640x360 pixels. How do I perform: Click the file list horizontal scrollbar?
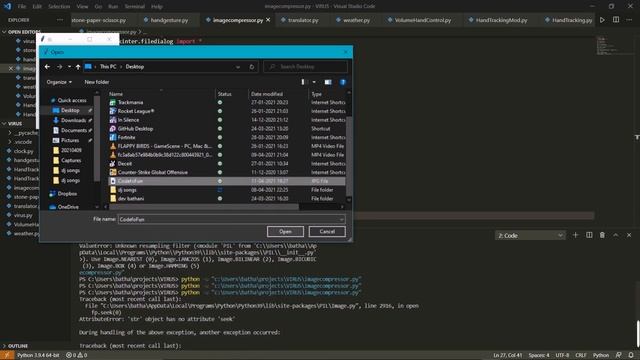[x=204, y=207]
